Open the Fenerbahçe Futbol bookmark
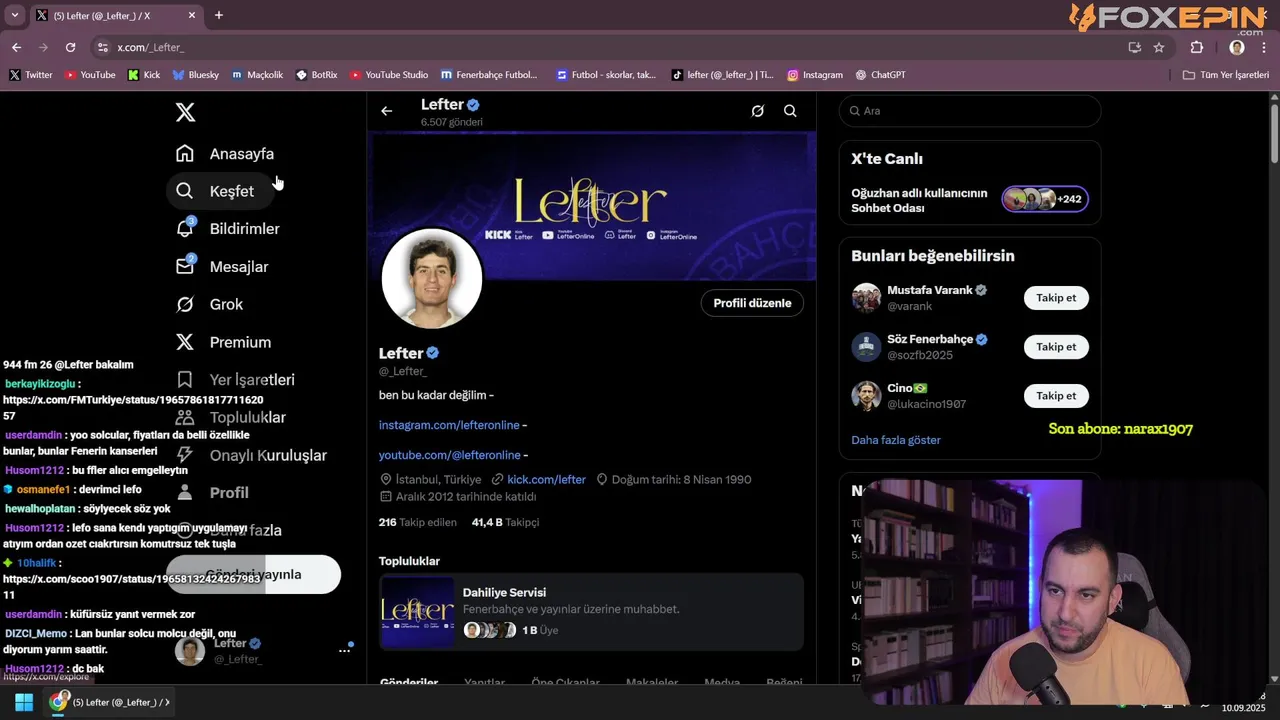 click(489, 75)
